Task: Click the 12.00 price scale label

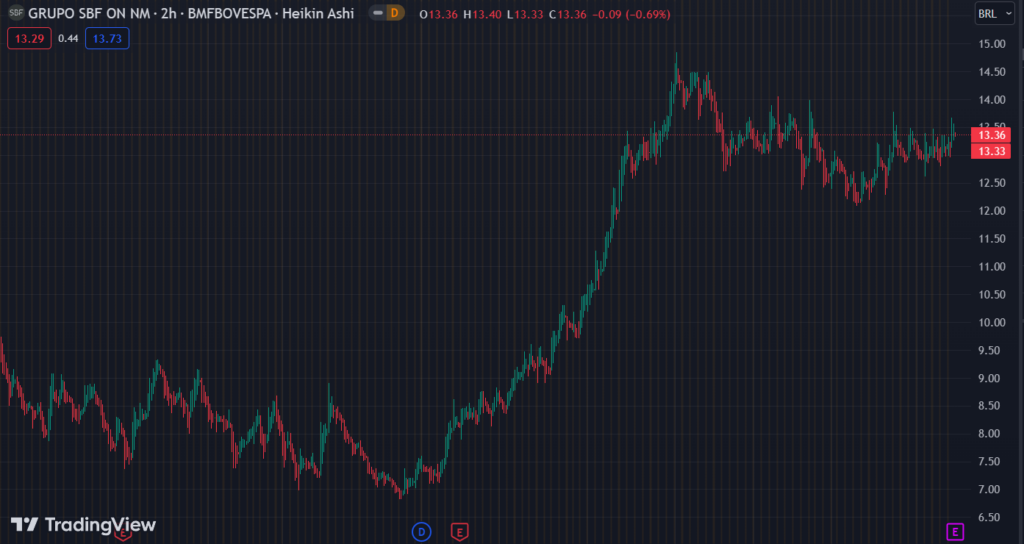Action: coord(991,211)
